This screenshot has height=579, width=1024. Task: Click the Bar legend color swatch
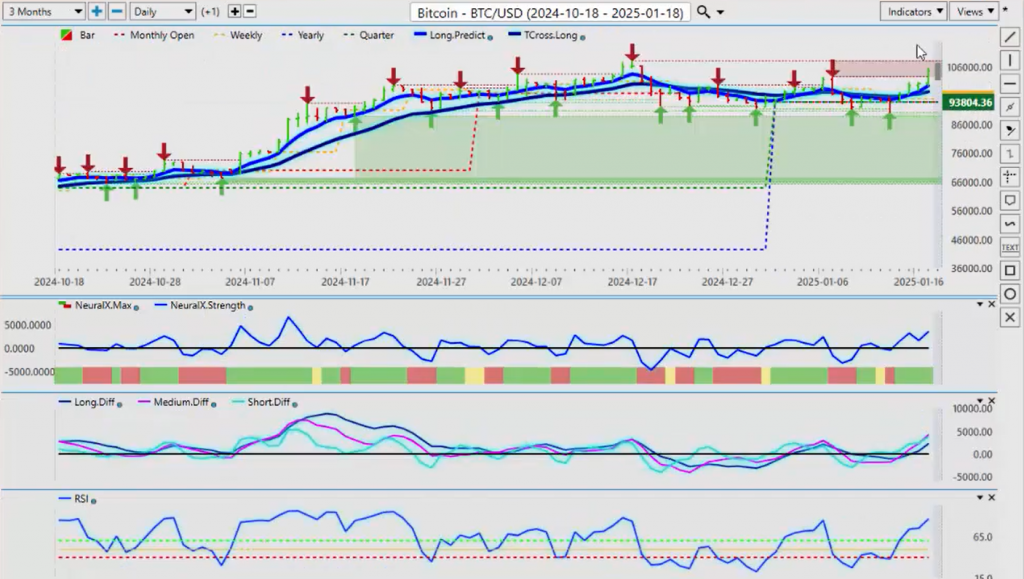coord(66,35)
